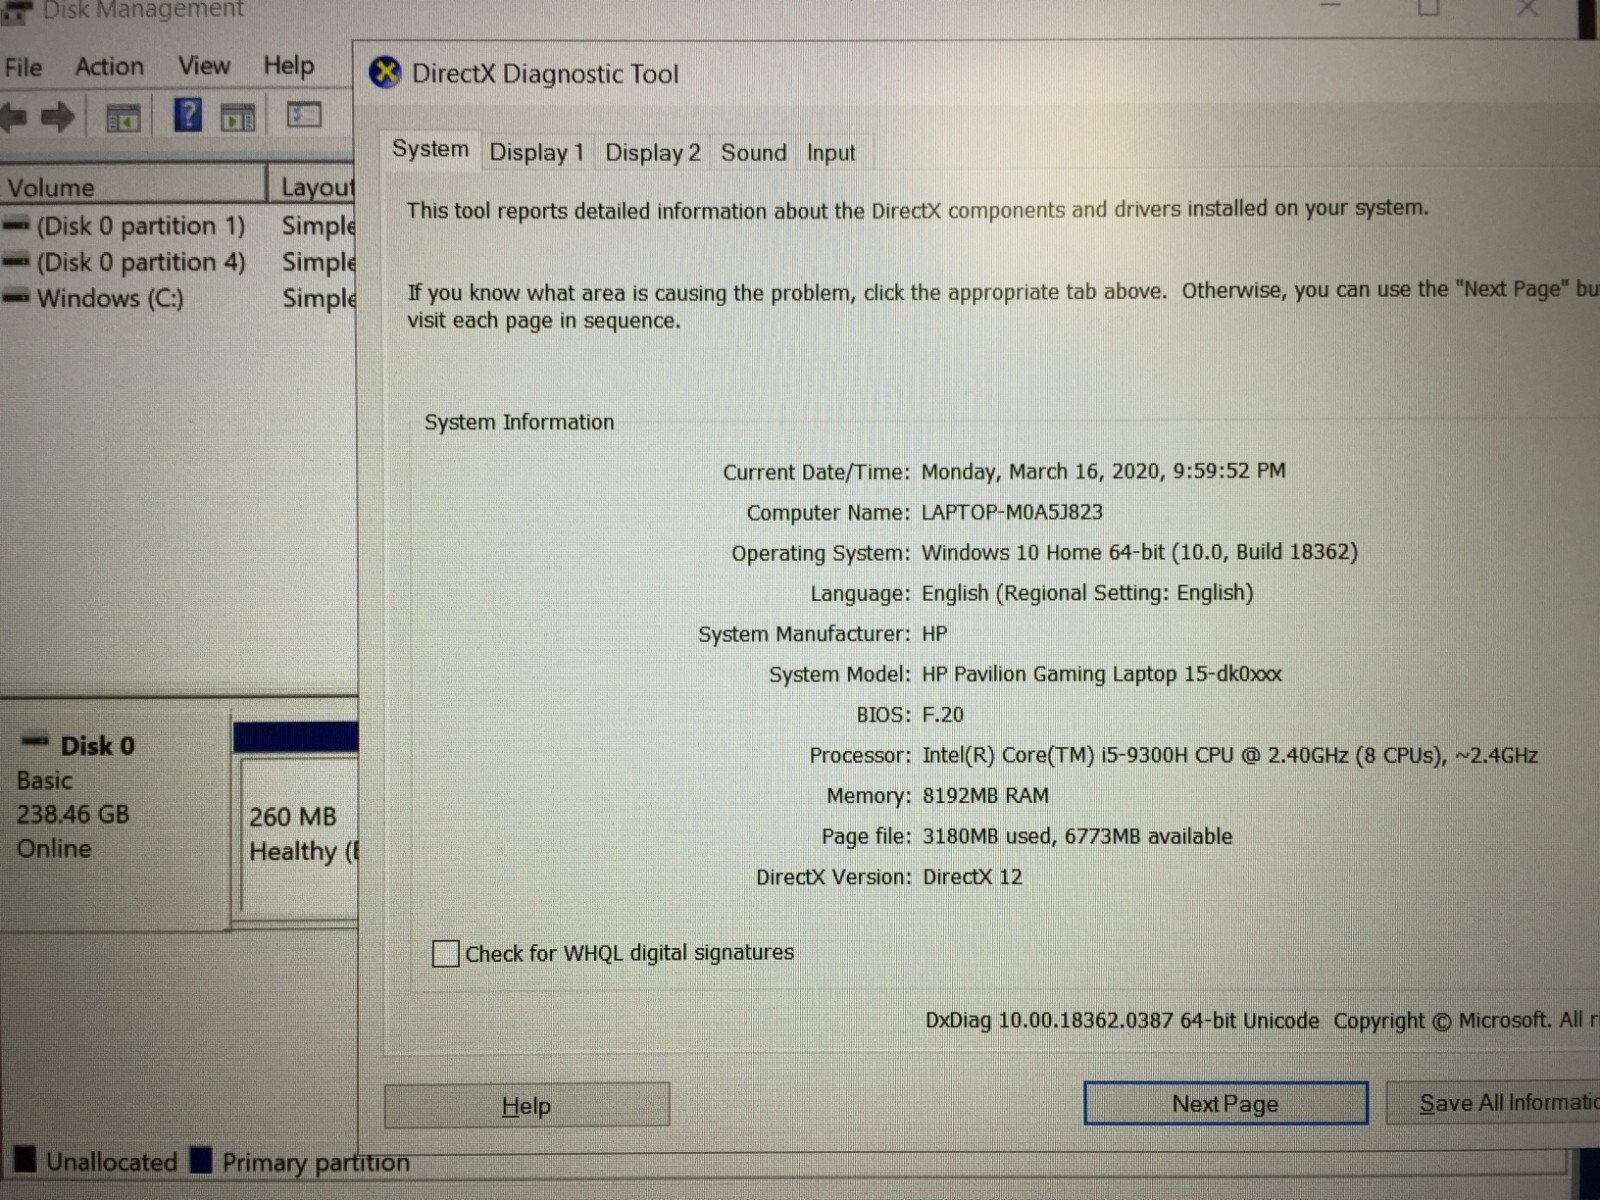Click the DirectX 12 version value

[972, 877]
